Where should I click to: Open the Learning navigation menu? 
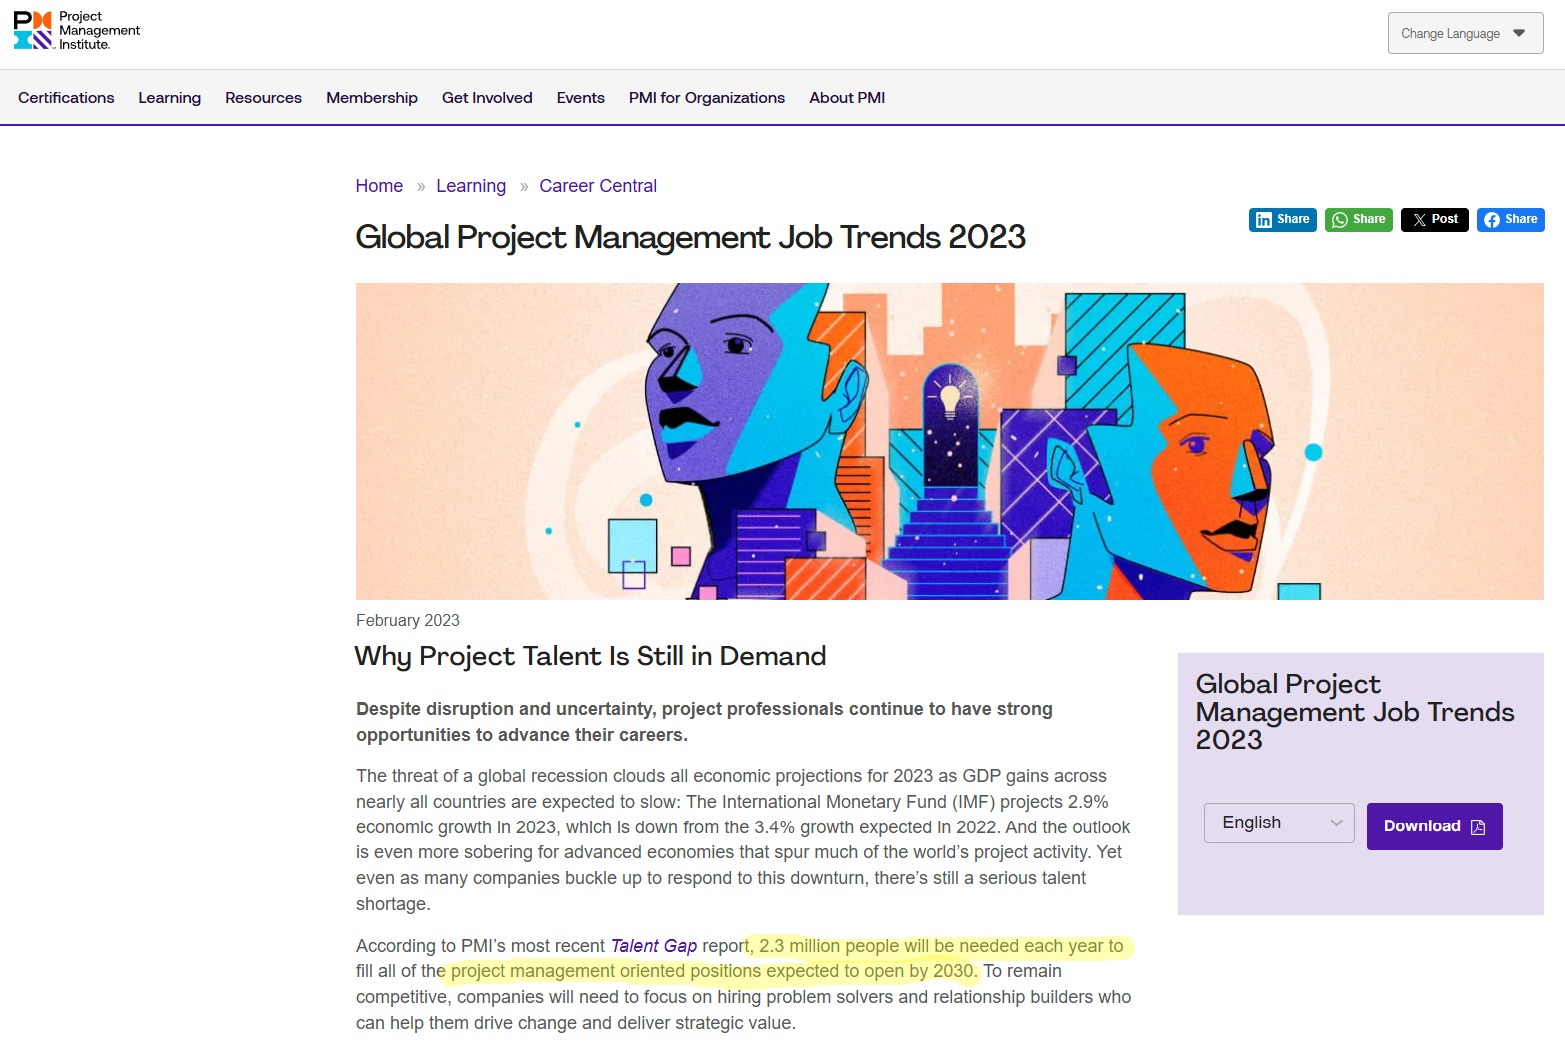point(170,98)
